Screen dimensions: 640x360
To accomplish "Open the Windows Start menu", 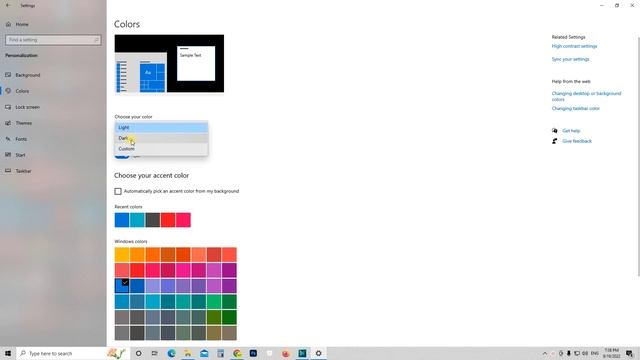I will 8,353.
